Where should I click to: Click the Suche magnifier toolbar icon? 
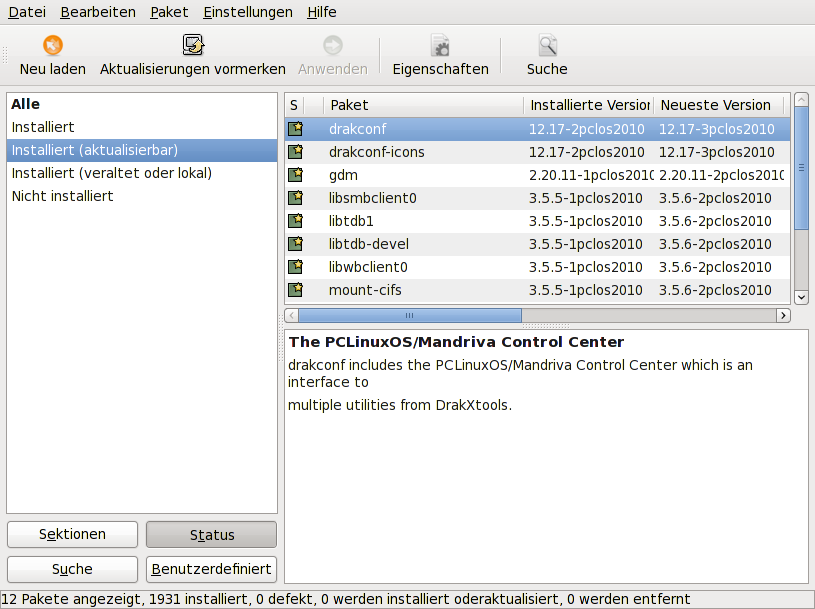[547, 45]
